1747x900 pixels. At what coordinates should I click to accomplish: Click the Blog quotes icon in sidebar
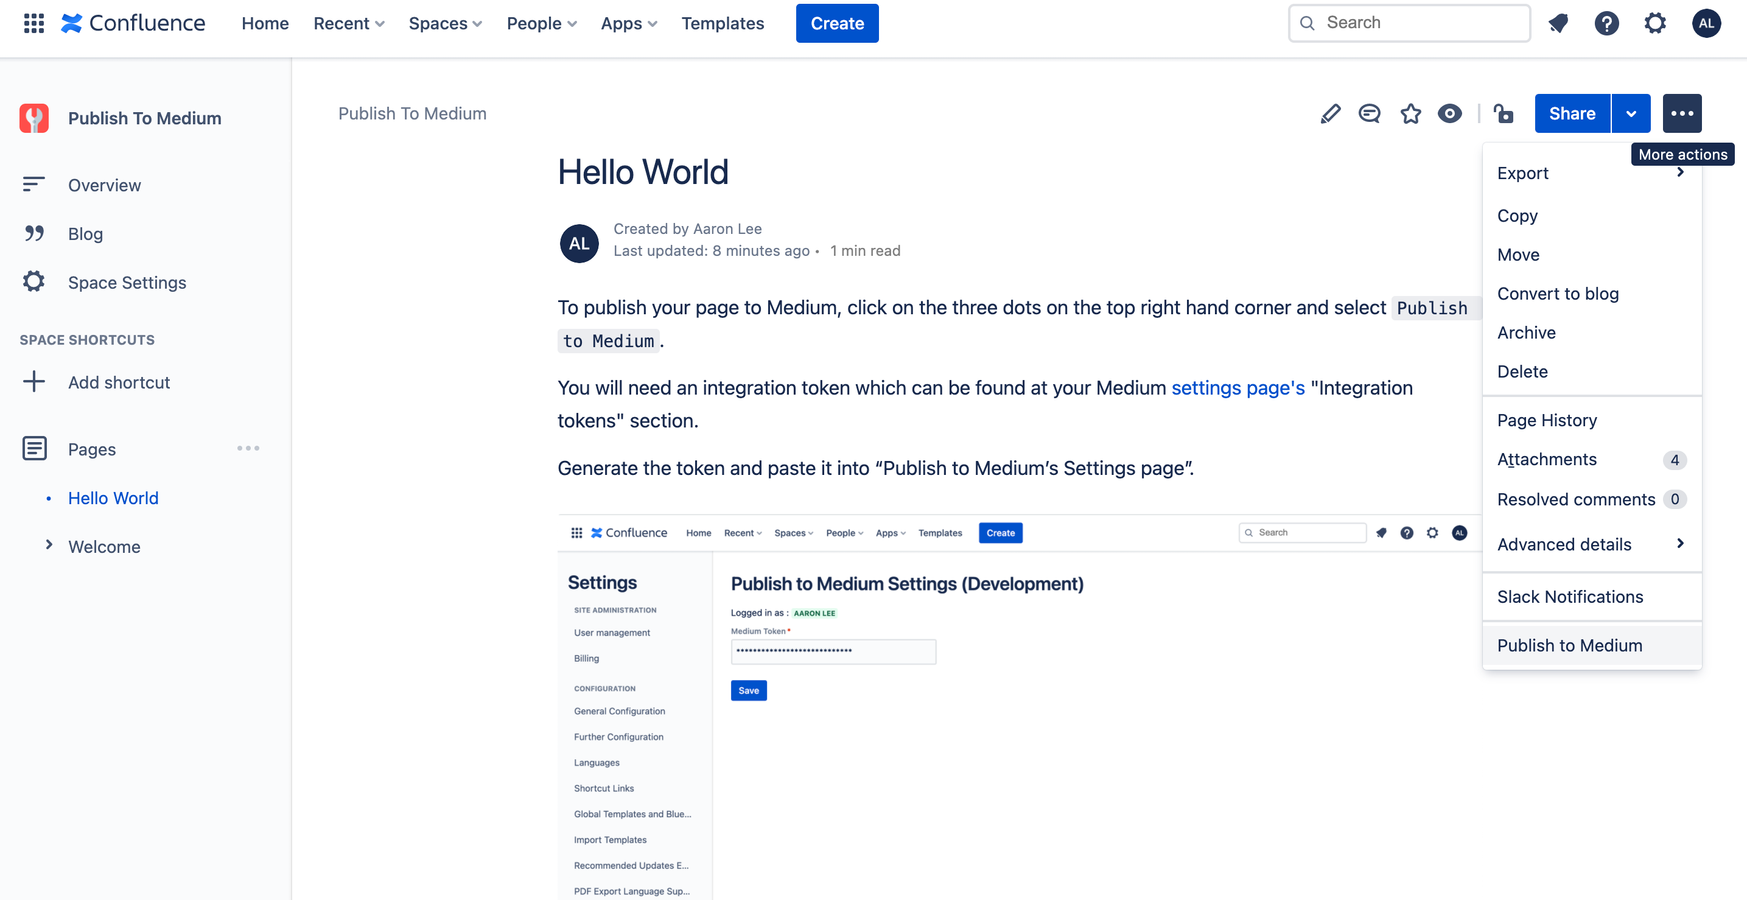(x=34, y=233)
